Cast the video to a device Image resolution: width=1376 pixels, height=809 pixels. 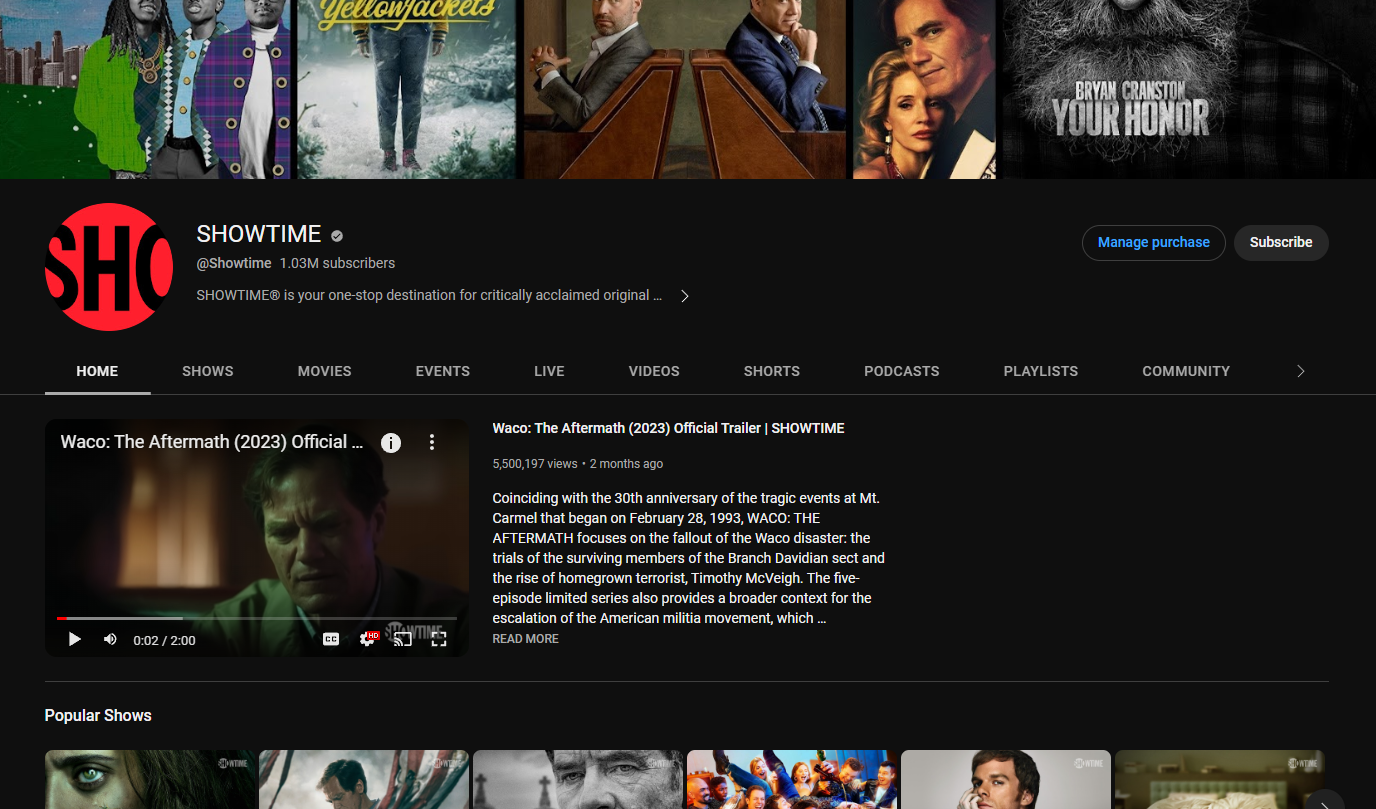tap(403, 639)
